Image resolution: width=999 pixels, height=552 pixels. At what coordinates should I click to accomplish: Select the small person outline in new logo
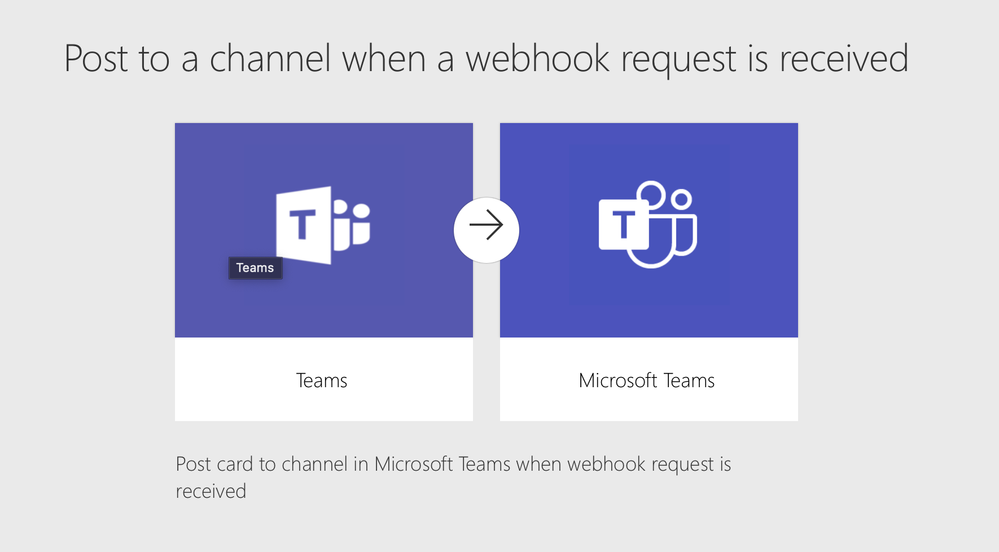685,221
